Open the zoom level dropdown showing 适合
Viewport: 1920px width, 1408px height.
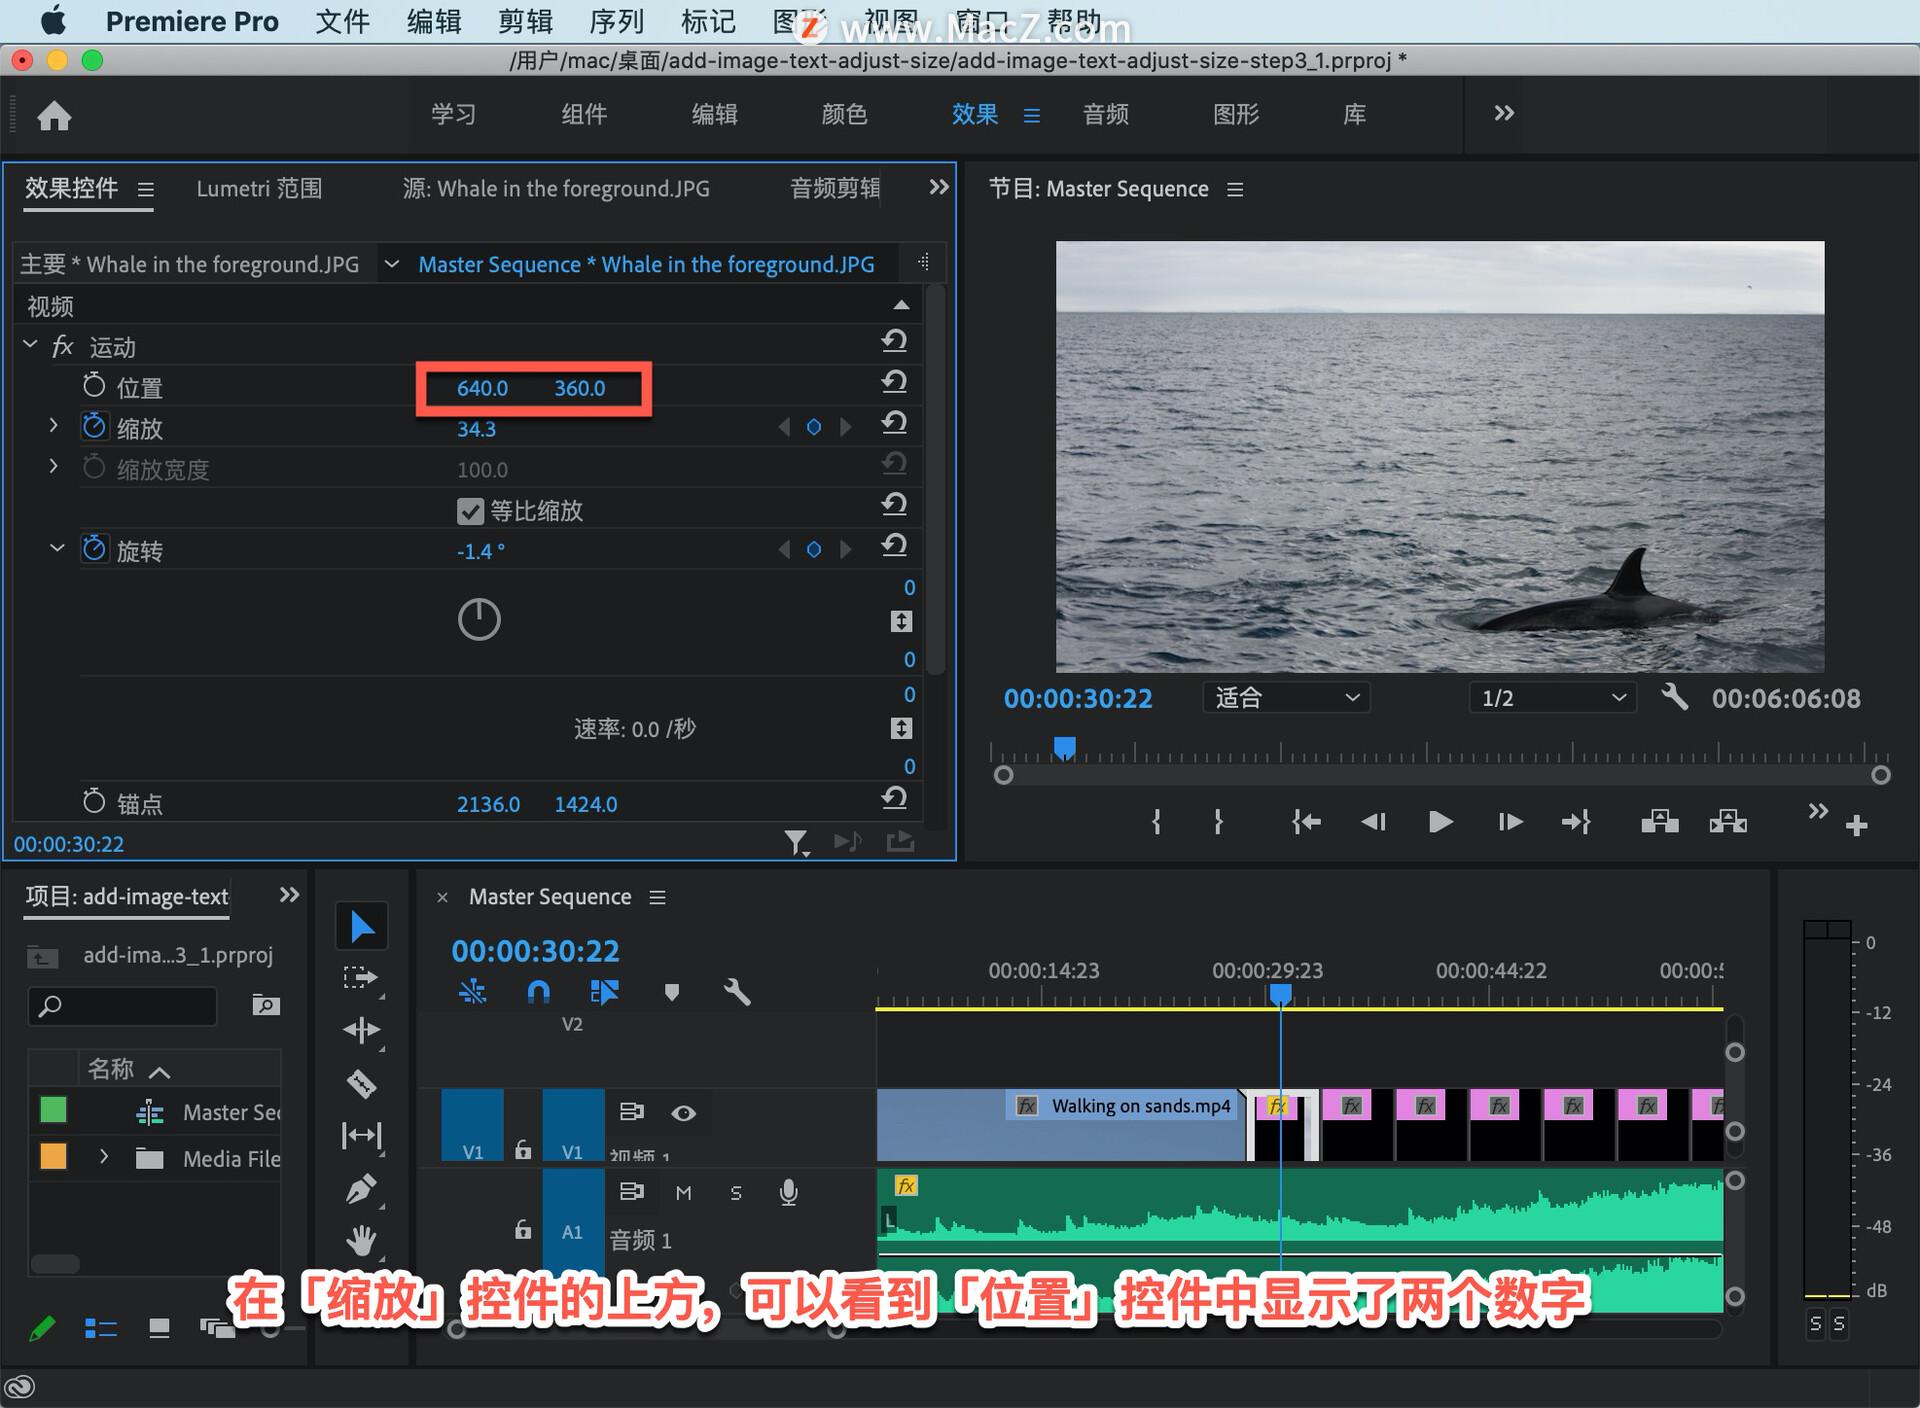tap(1286, 697)
